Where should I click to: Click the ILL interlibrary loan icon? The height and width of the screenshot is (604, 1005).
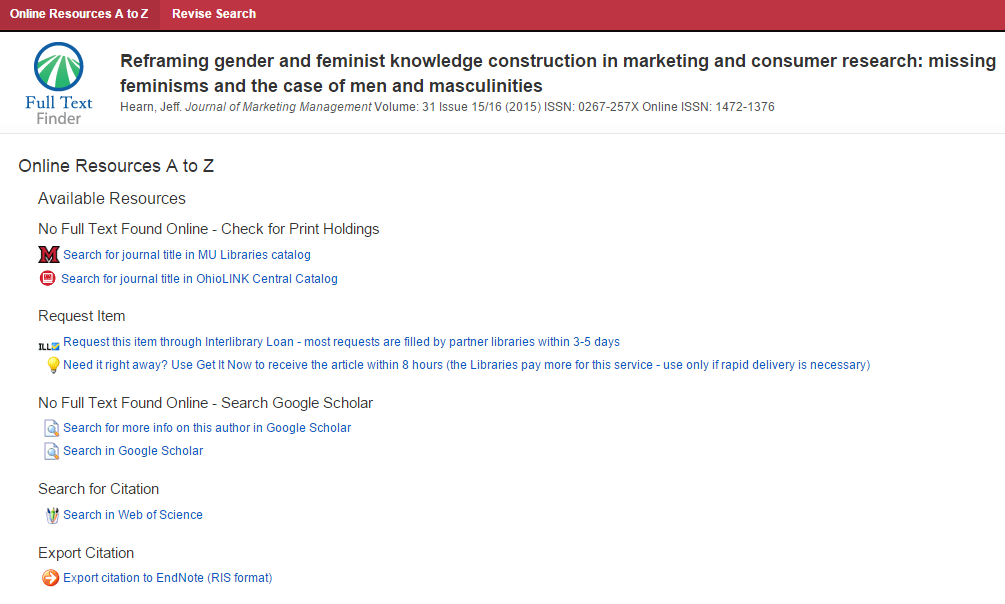click(49, 346)
